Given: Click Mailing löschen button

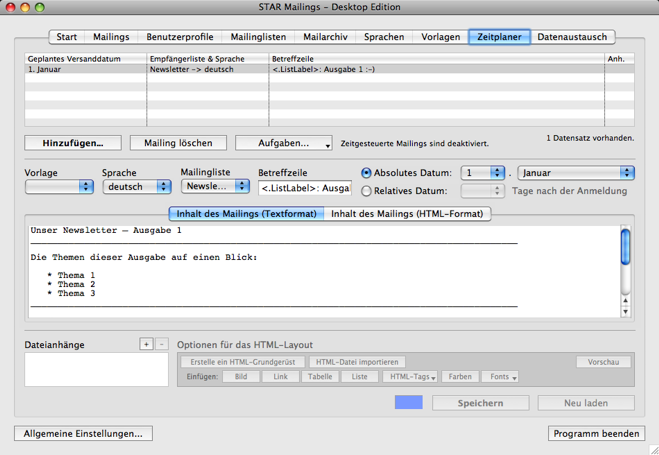Looking at the screenshot, I should 178,143.
